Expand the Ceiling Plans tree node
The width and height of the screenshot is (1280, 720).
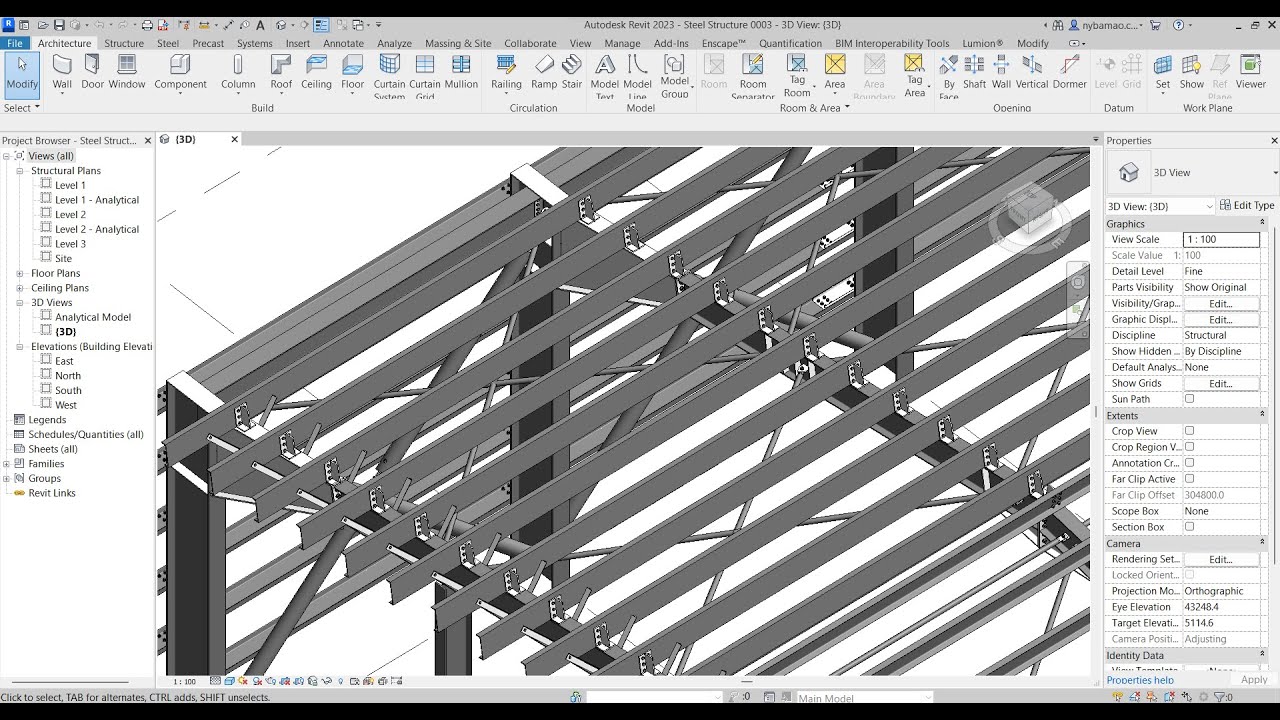(19, 288)
